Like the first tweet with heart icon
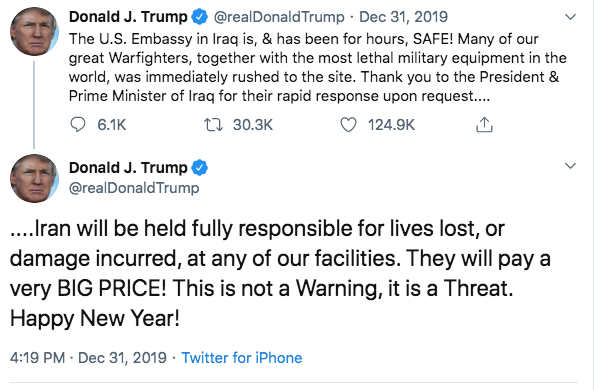This screenshot has width=594, height=390. tap(348, 125)
